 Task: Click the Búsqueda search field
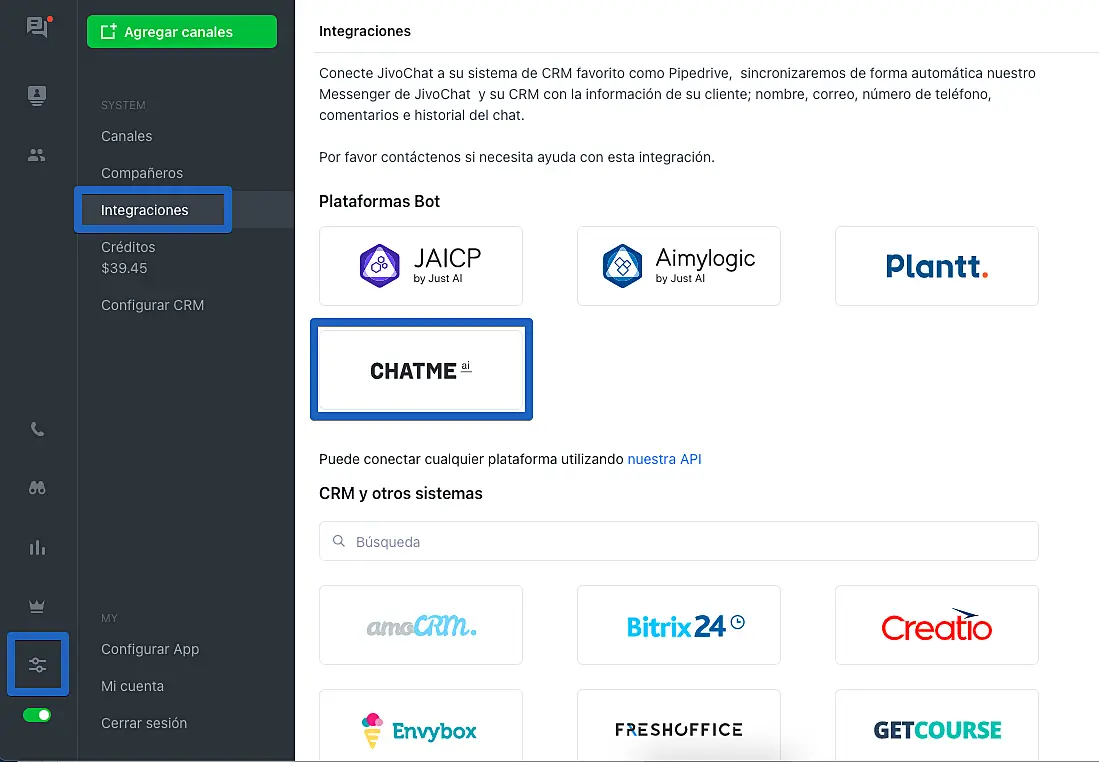tap(678, 541)
